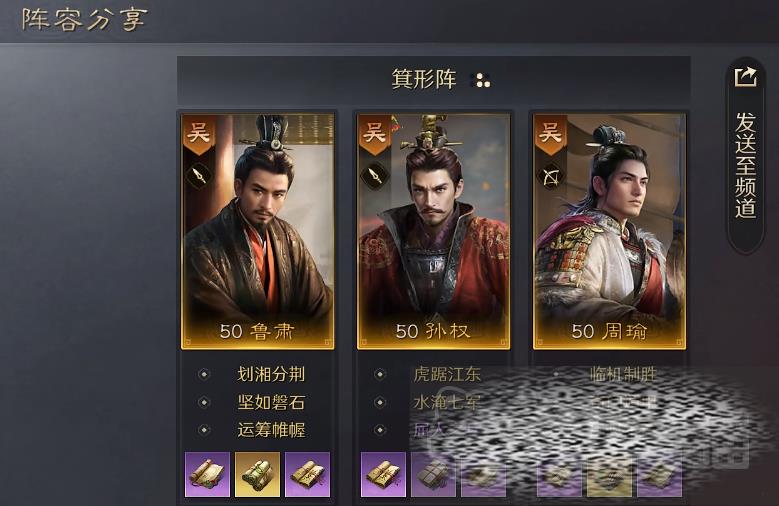Select the 周瑜 general card
779x506 pixels.
pos(609,232)
